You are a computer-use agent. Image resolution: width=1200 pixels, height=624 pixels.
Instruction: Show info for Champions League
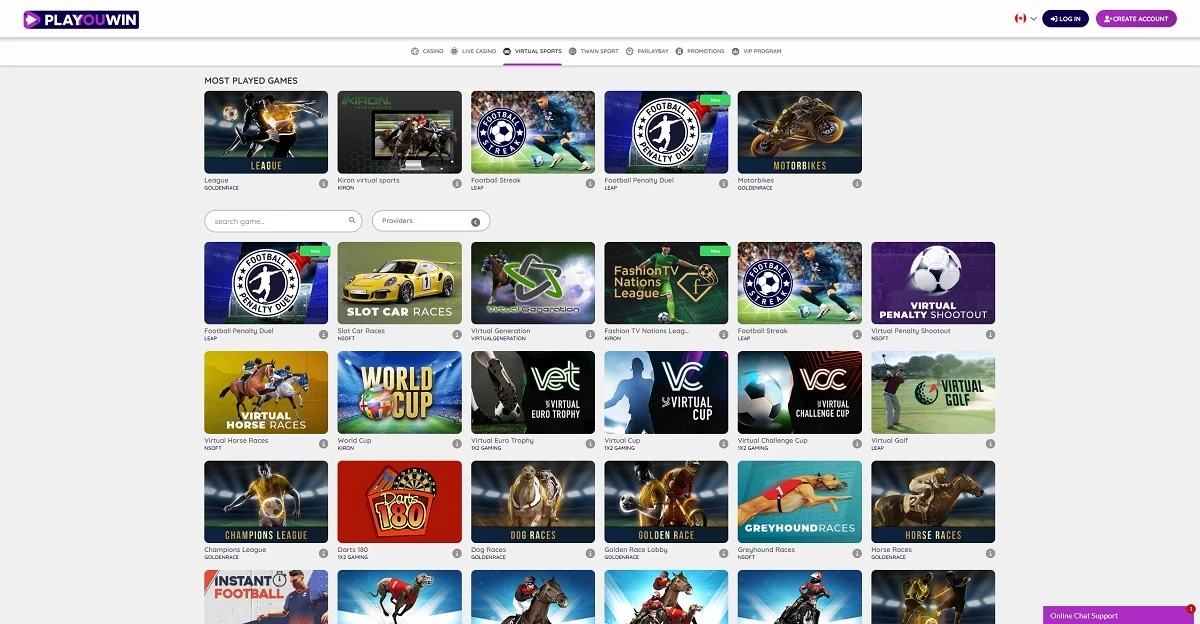pyautogui.click(x=323, y=553)
